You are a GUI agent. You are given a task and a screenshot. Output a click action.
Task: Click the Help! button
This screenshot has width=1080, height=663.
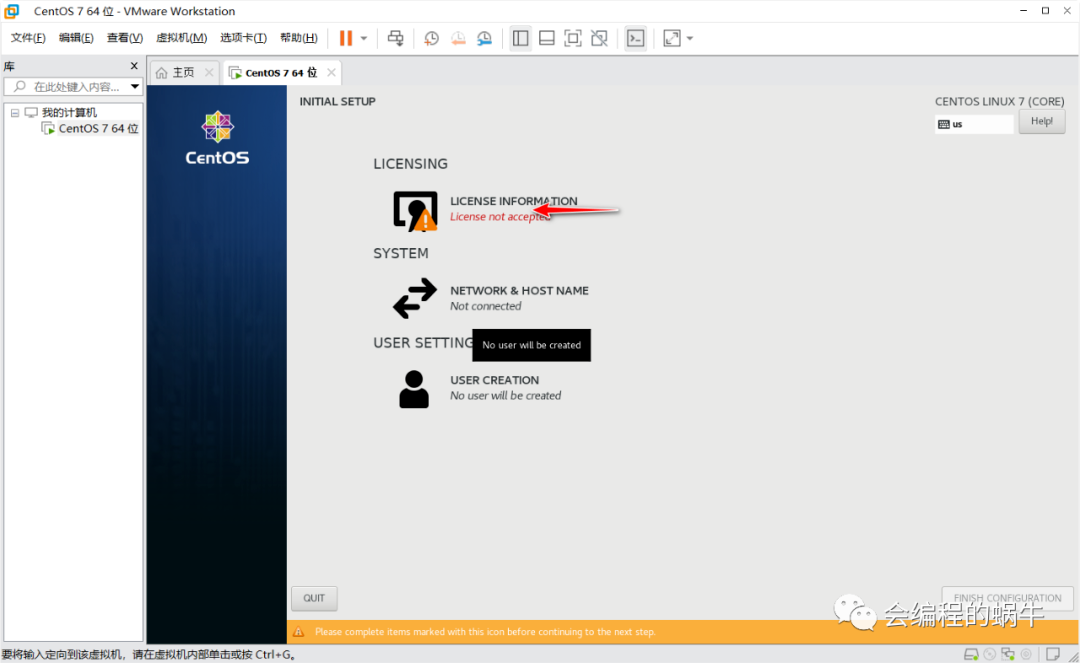click(x=1041, y=121)
